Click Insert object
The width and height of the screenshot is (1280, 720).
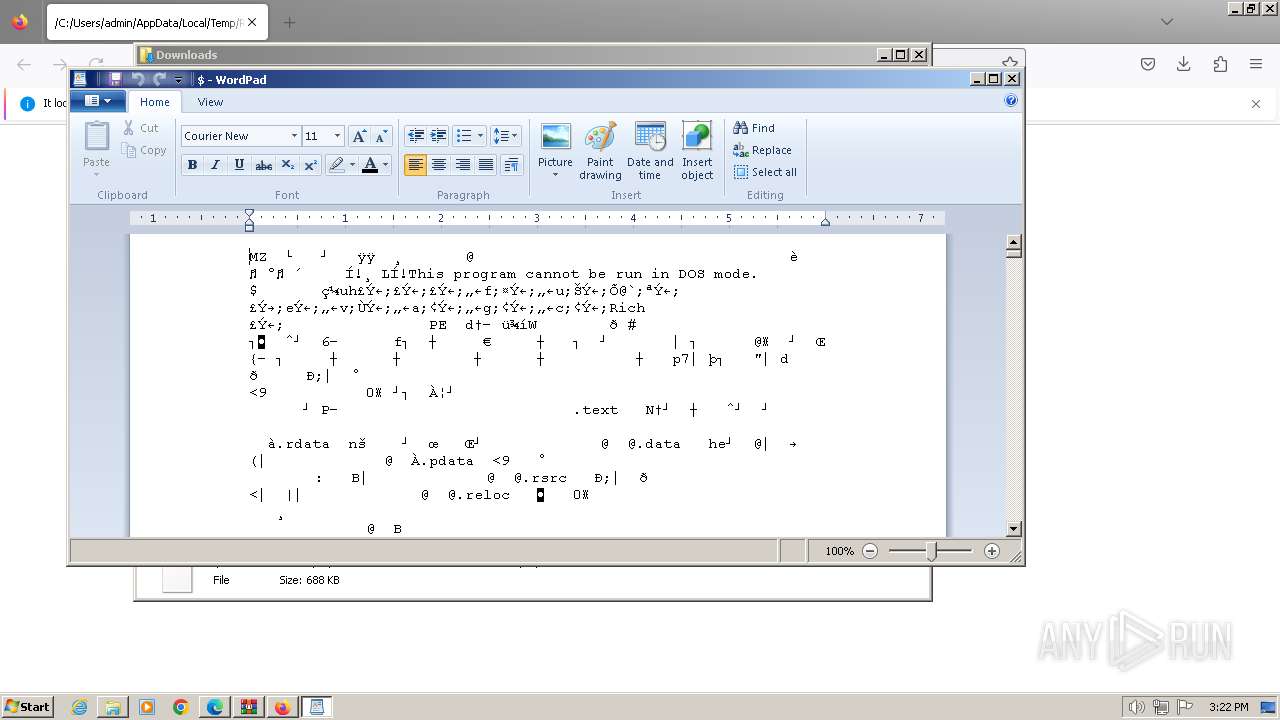[697, 151]
